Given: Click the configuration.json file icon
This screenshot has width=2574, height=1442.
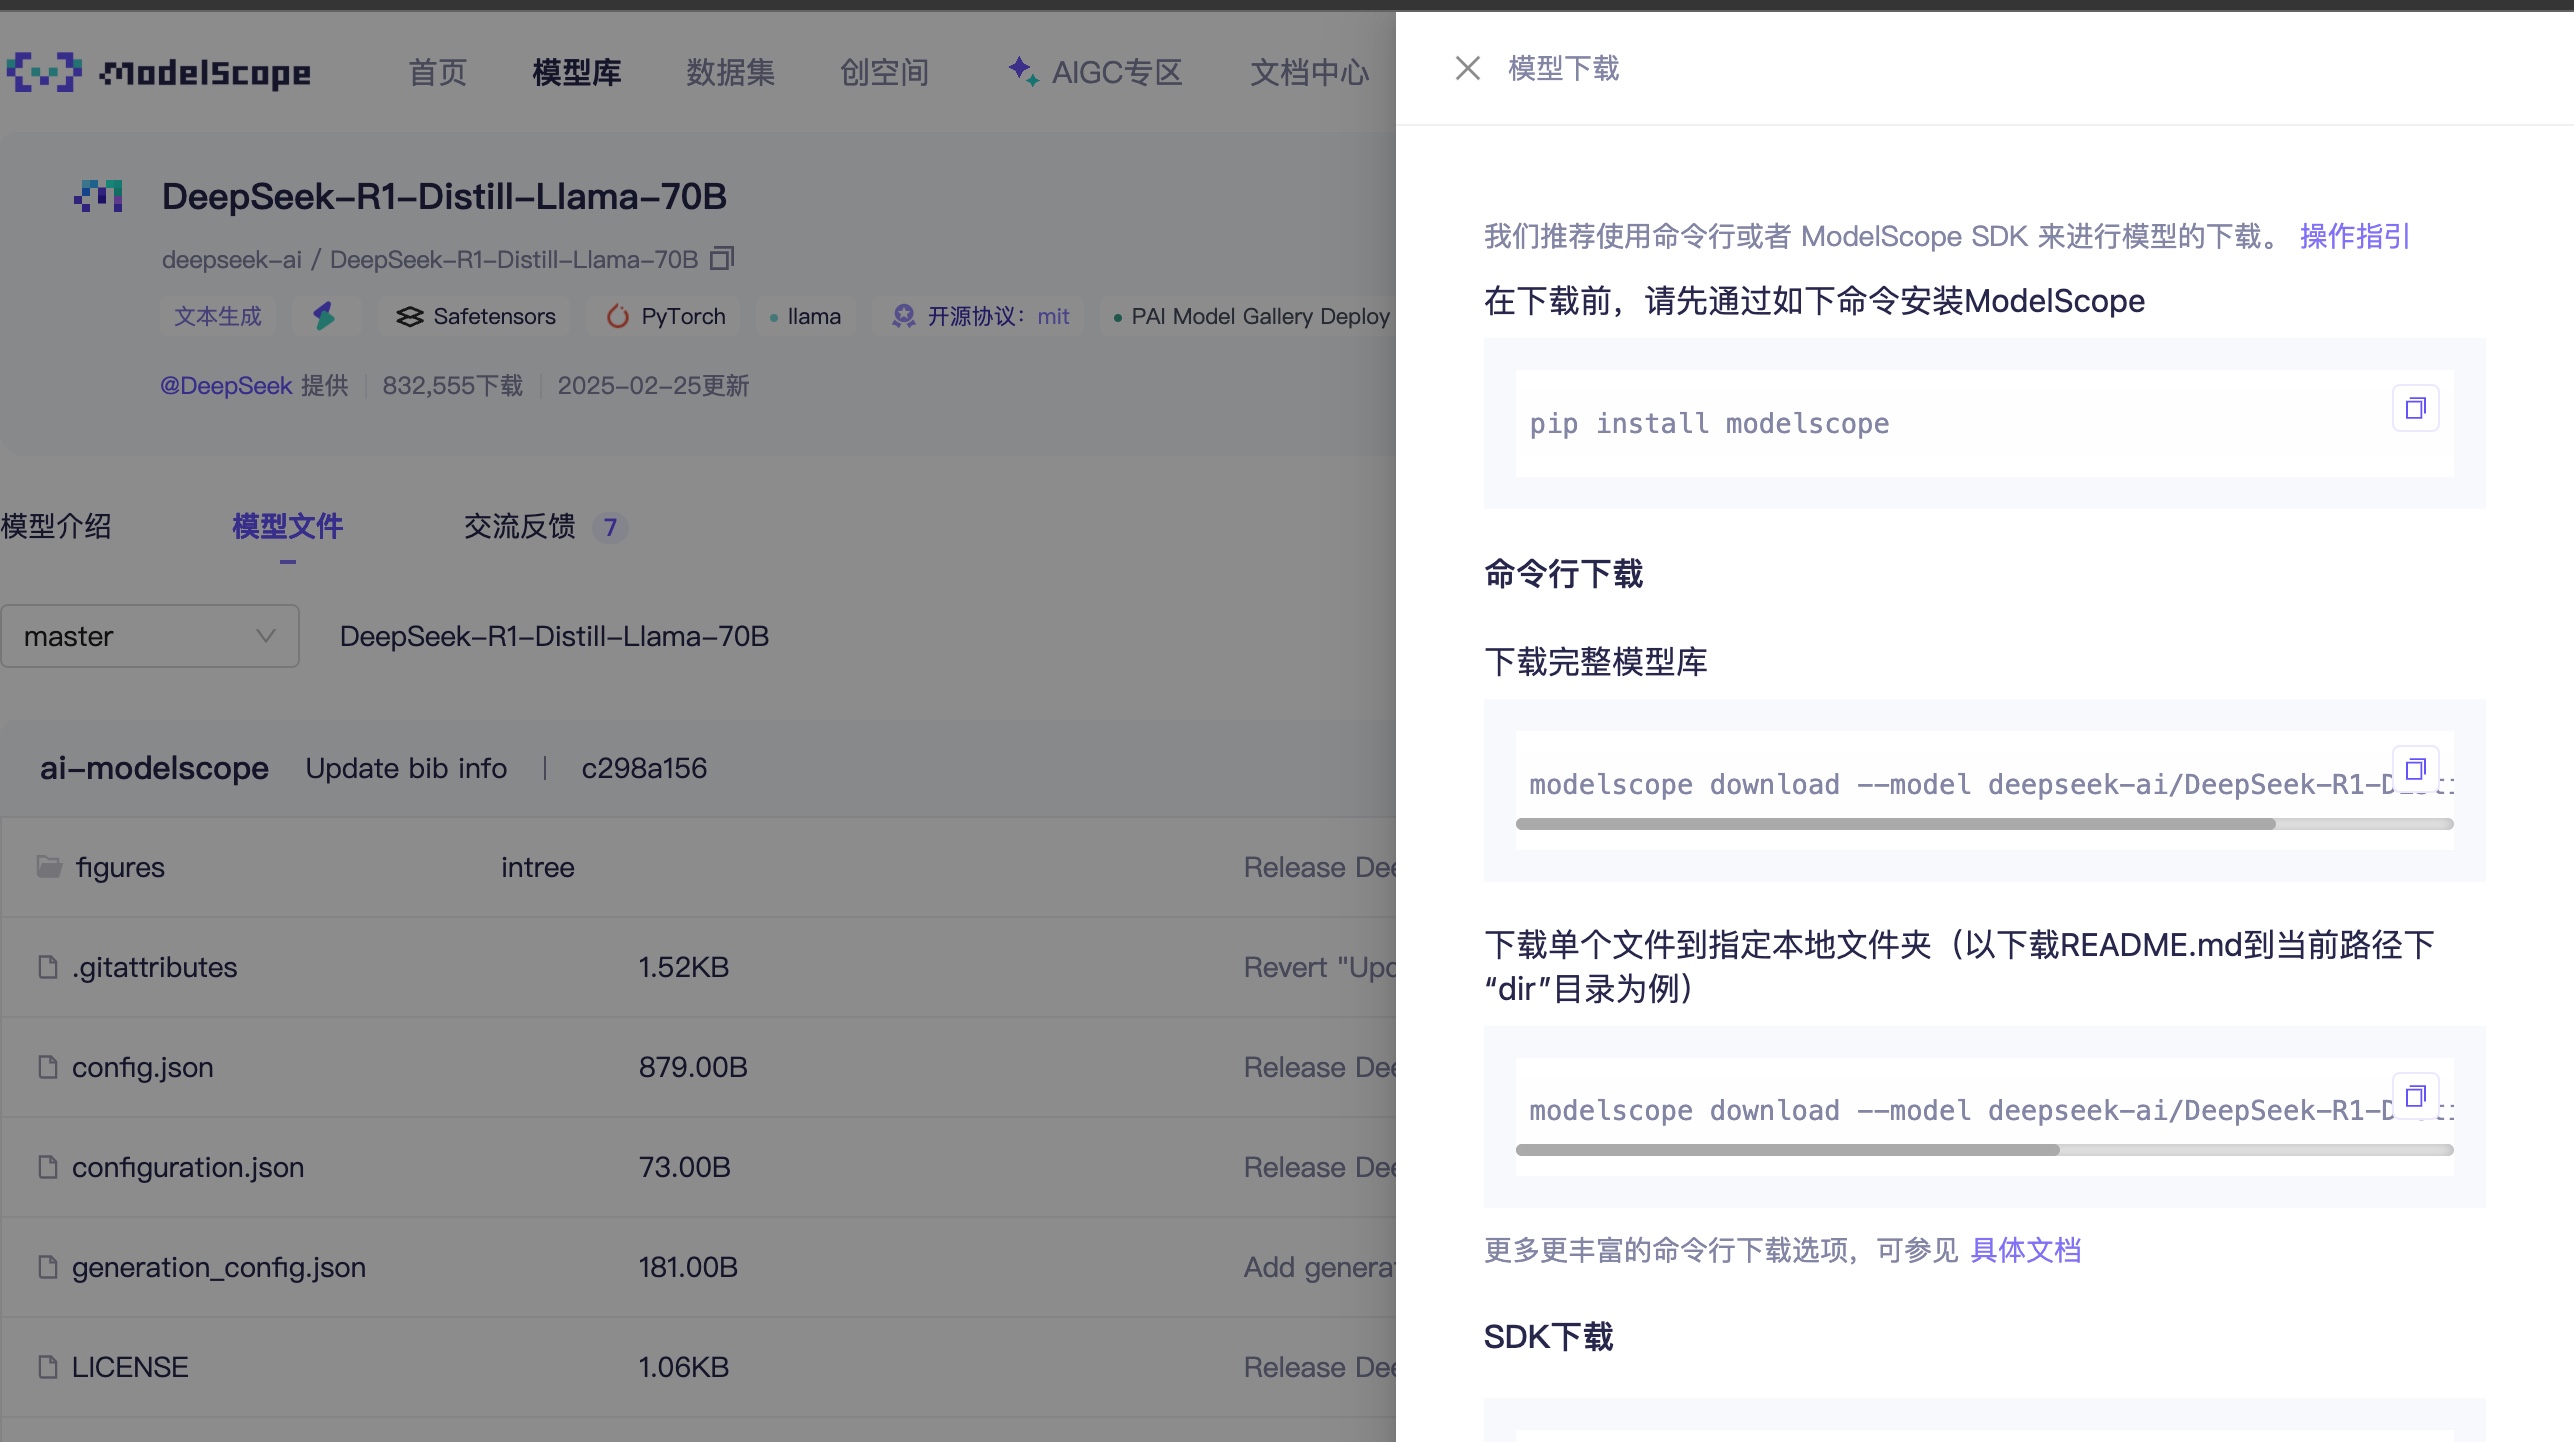Looking at the screenshot, I should [47, 1166].
